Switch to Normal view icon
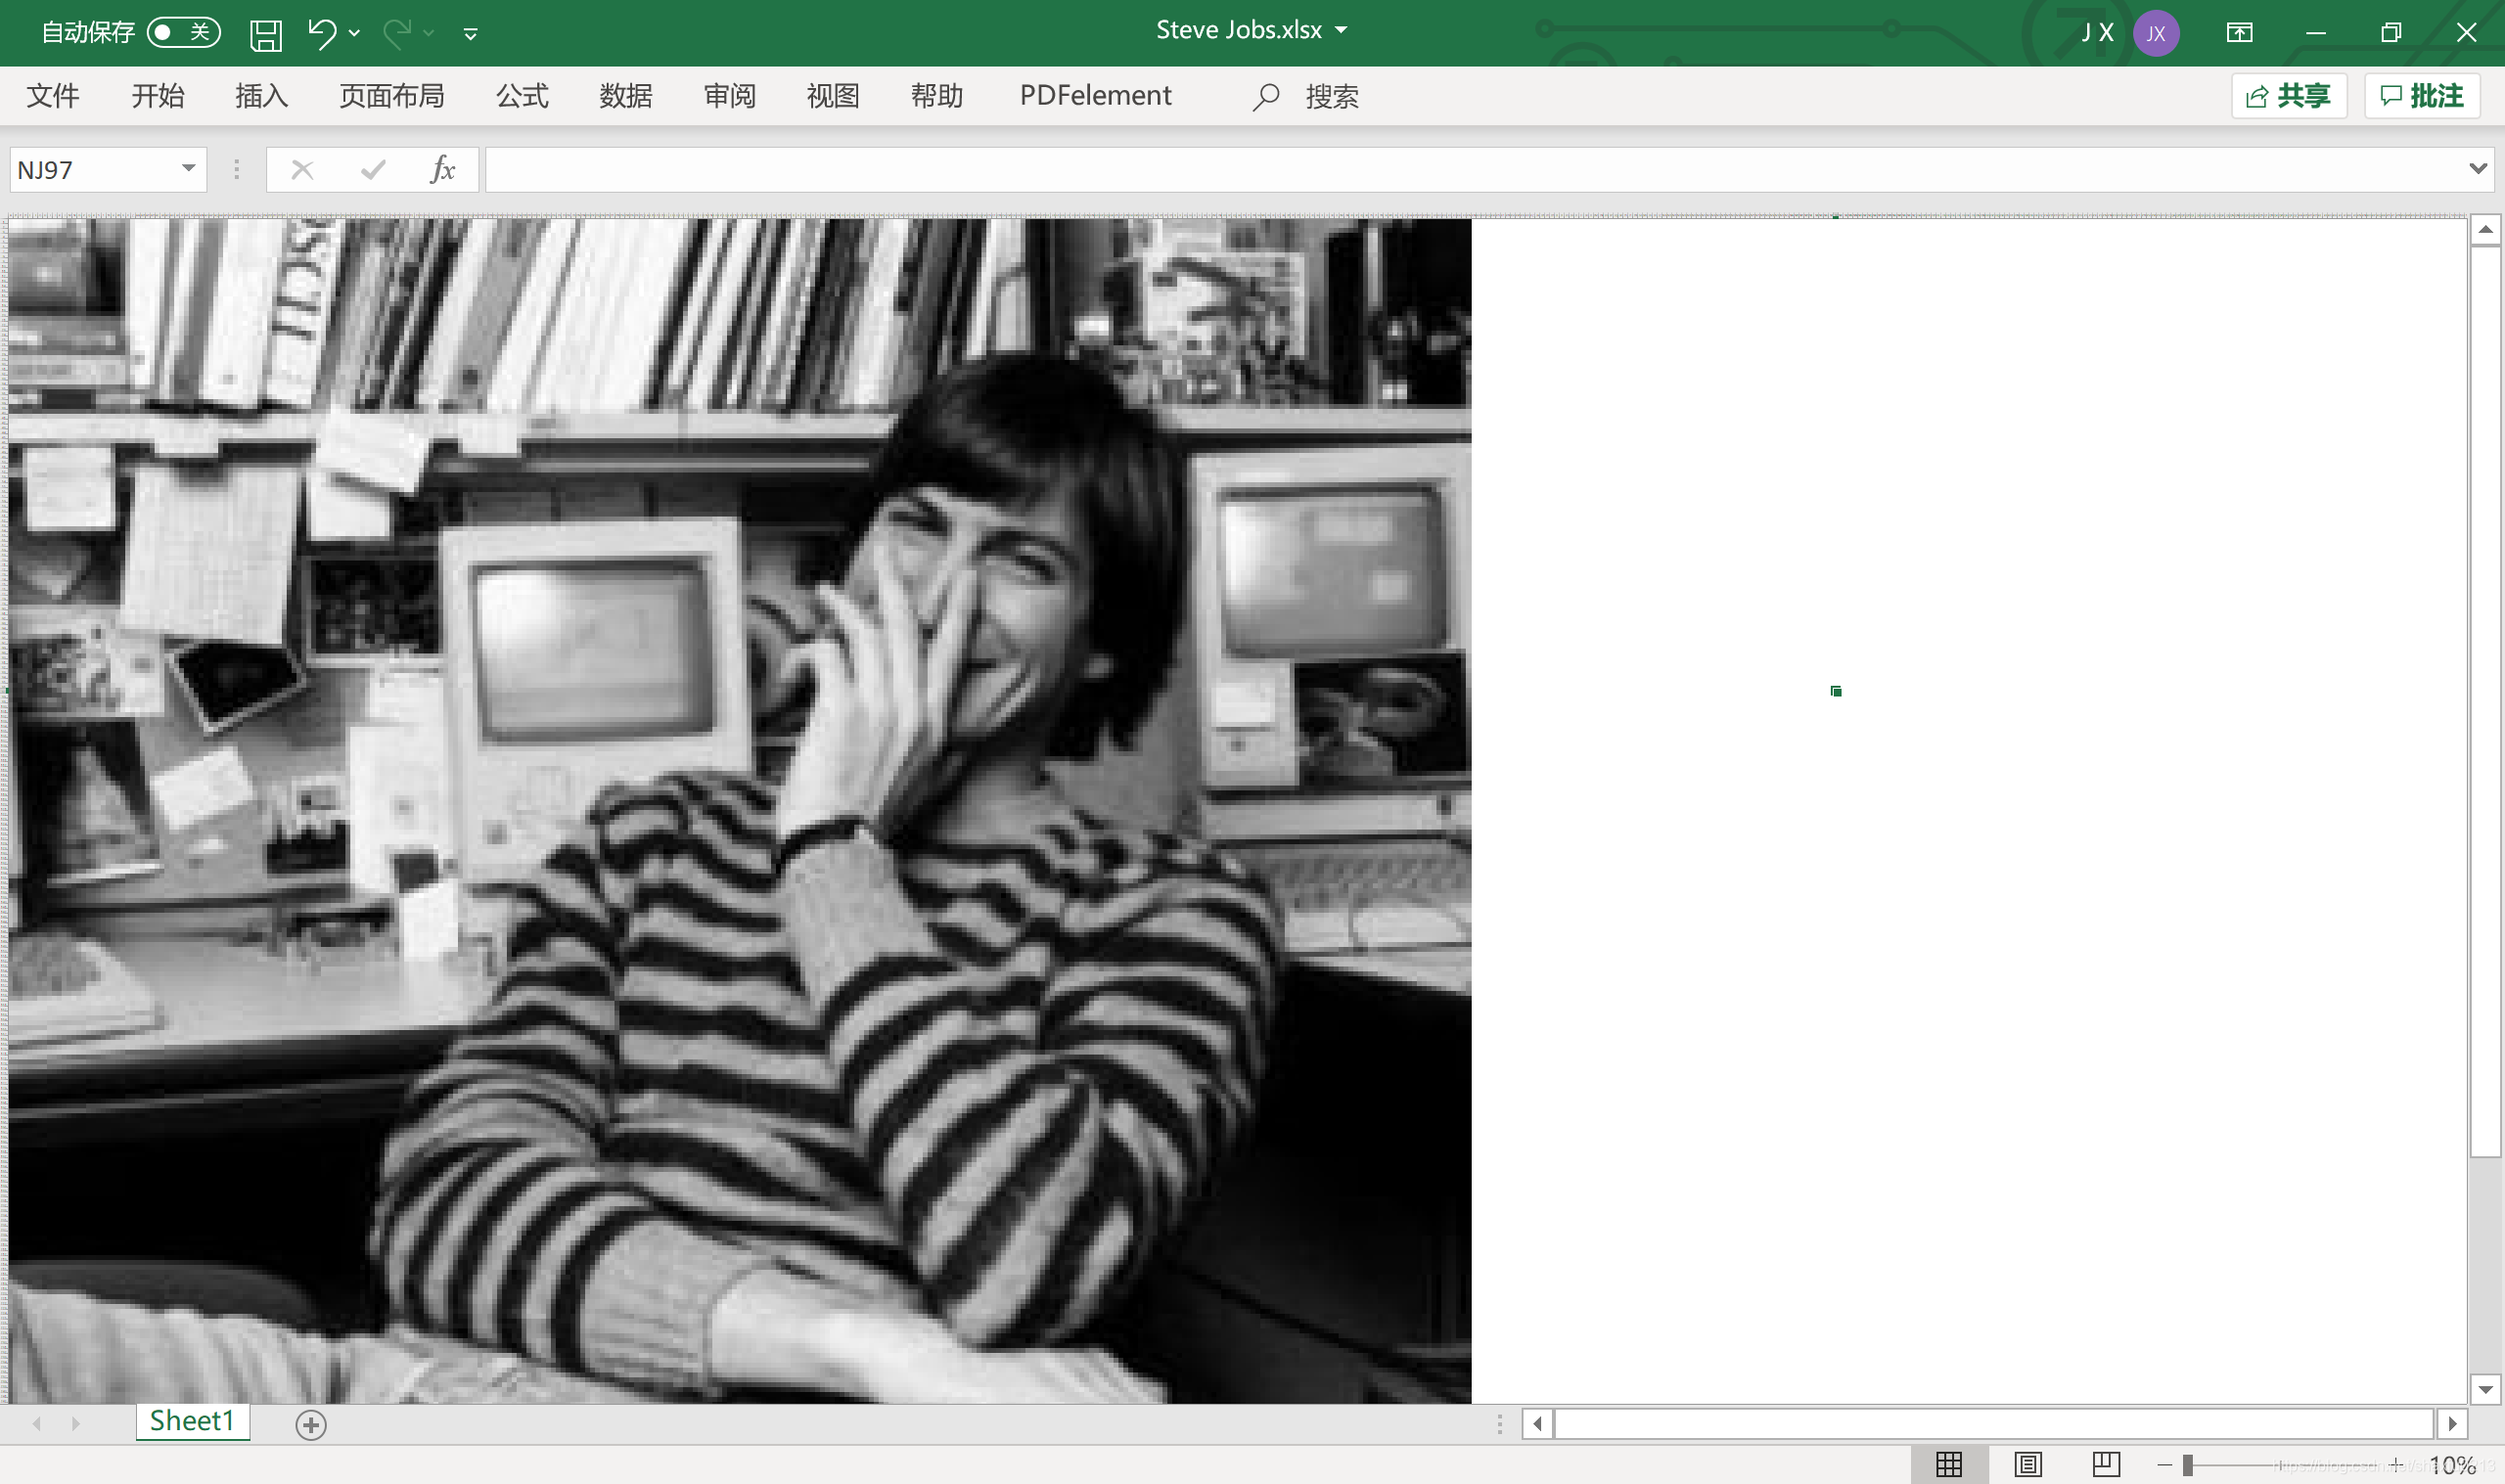 [x=1949, y=1464]
